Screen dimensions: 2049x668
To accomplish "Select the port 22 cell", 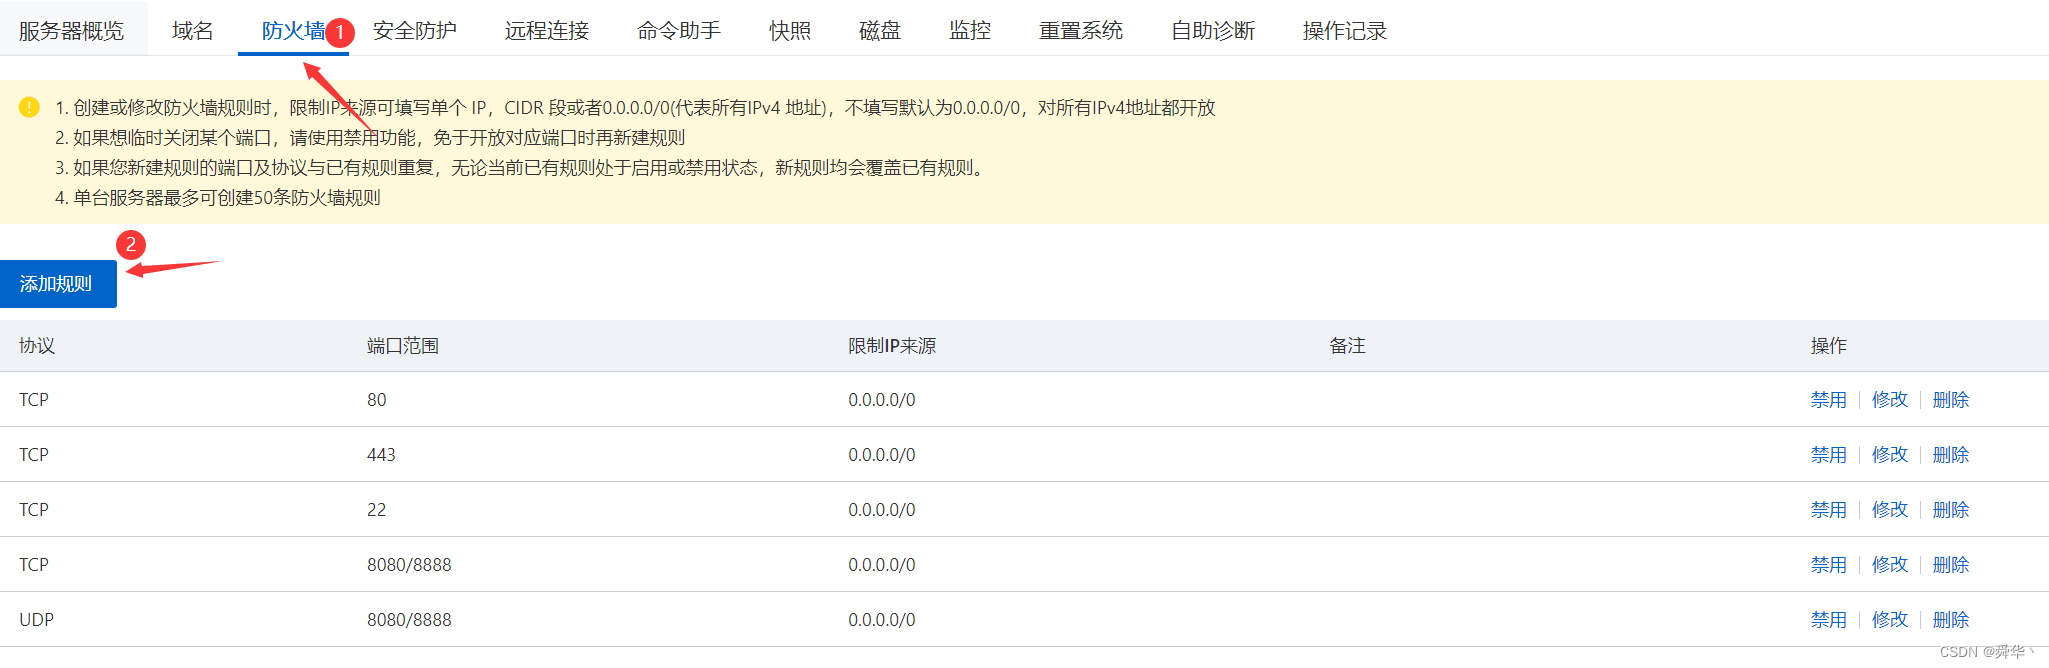I will [x=377, y=510].
